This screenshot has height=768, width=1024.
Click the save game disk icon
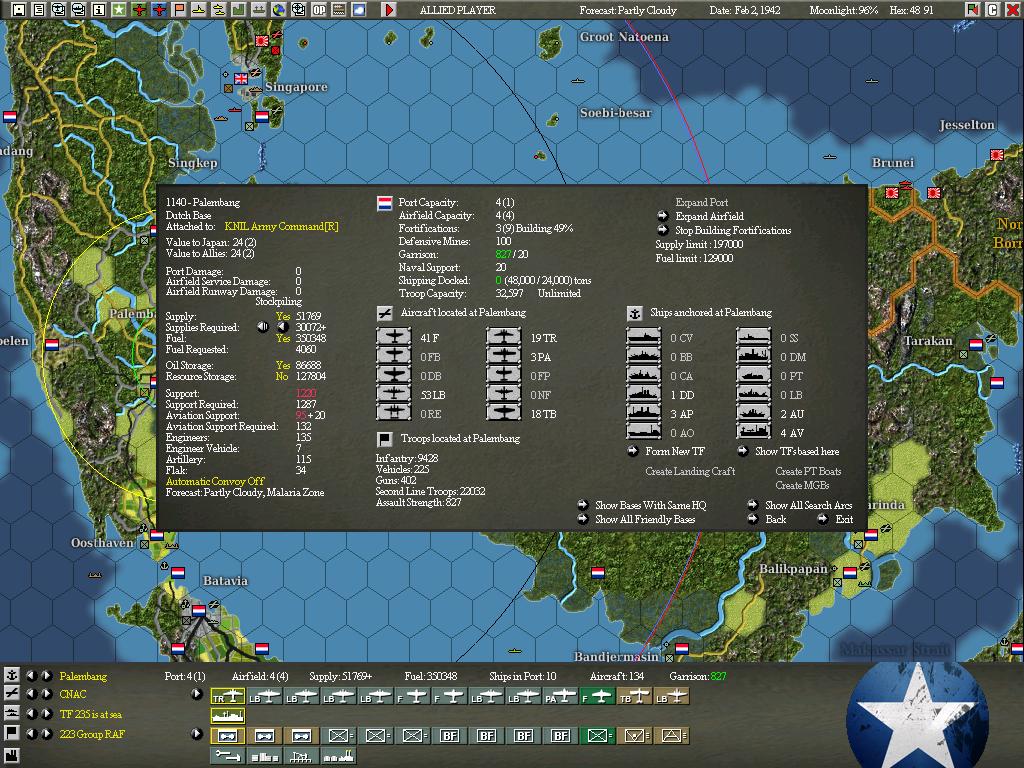coord(19,9)
